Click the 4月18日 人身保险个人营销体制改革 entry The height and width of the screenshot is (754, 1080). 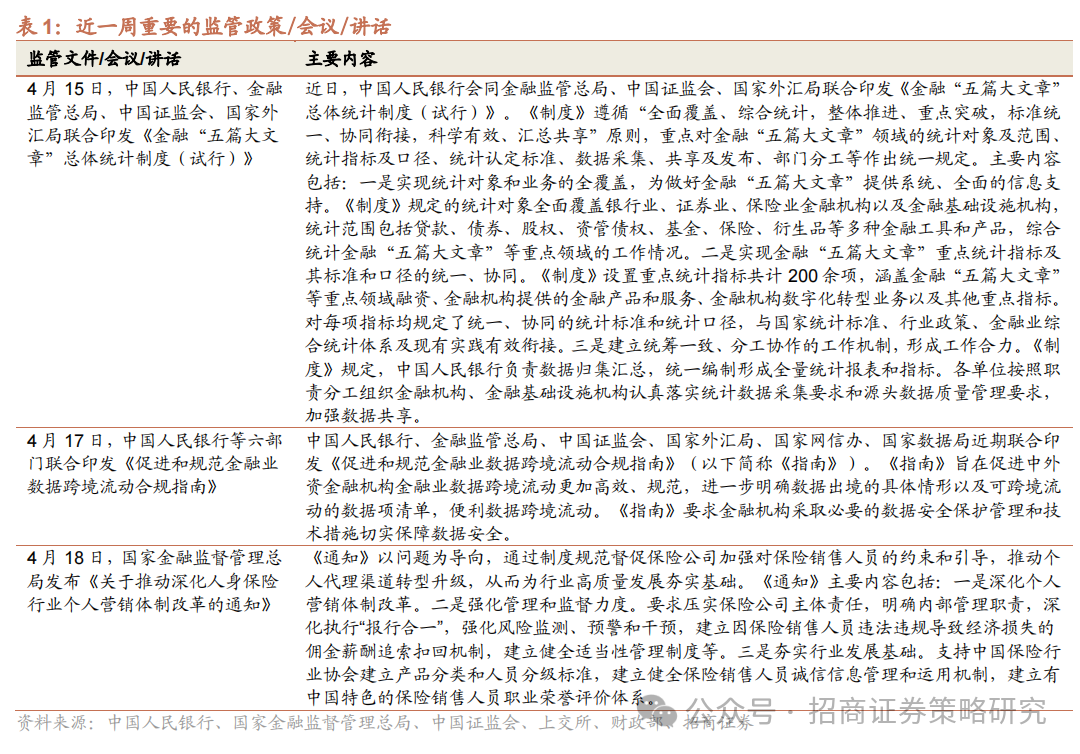coord(155,580)
